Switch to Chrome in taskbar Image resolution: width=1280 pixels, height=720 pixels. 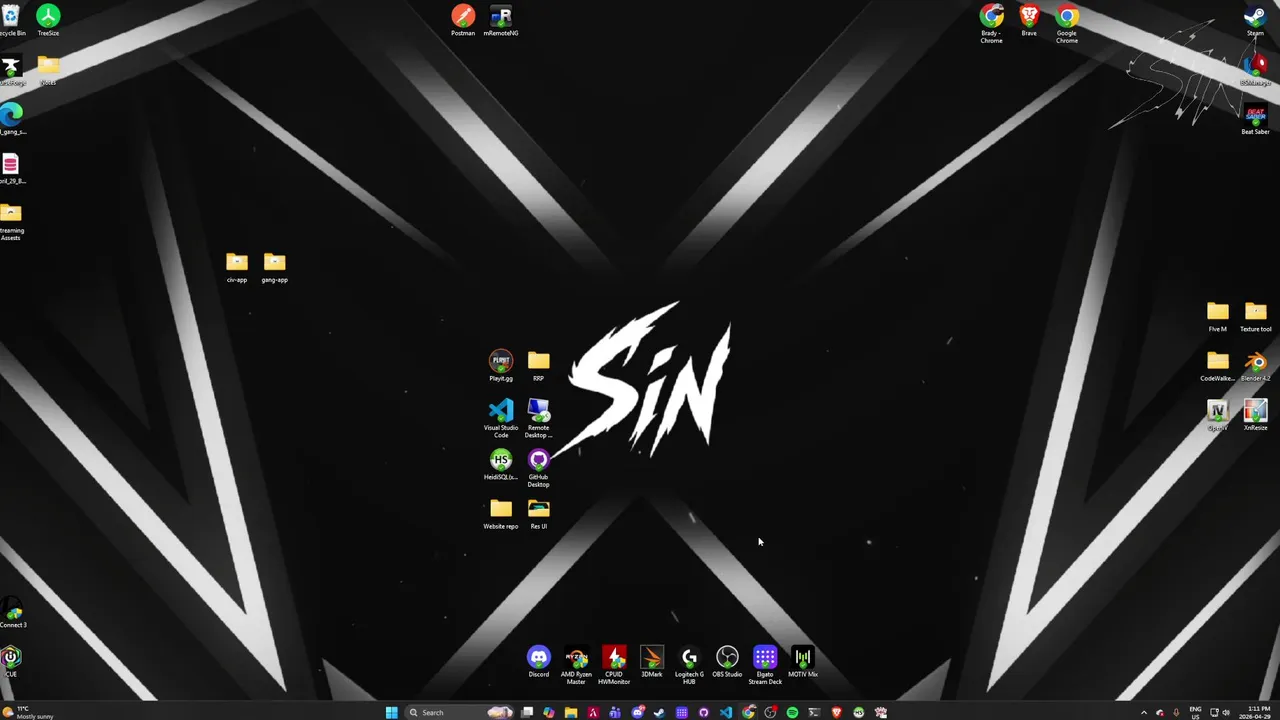[x=748, y=712]
